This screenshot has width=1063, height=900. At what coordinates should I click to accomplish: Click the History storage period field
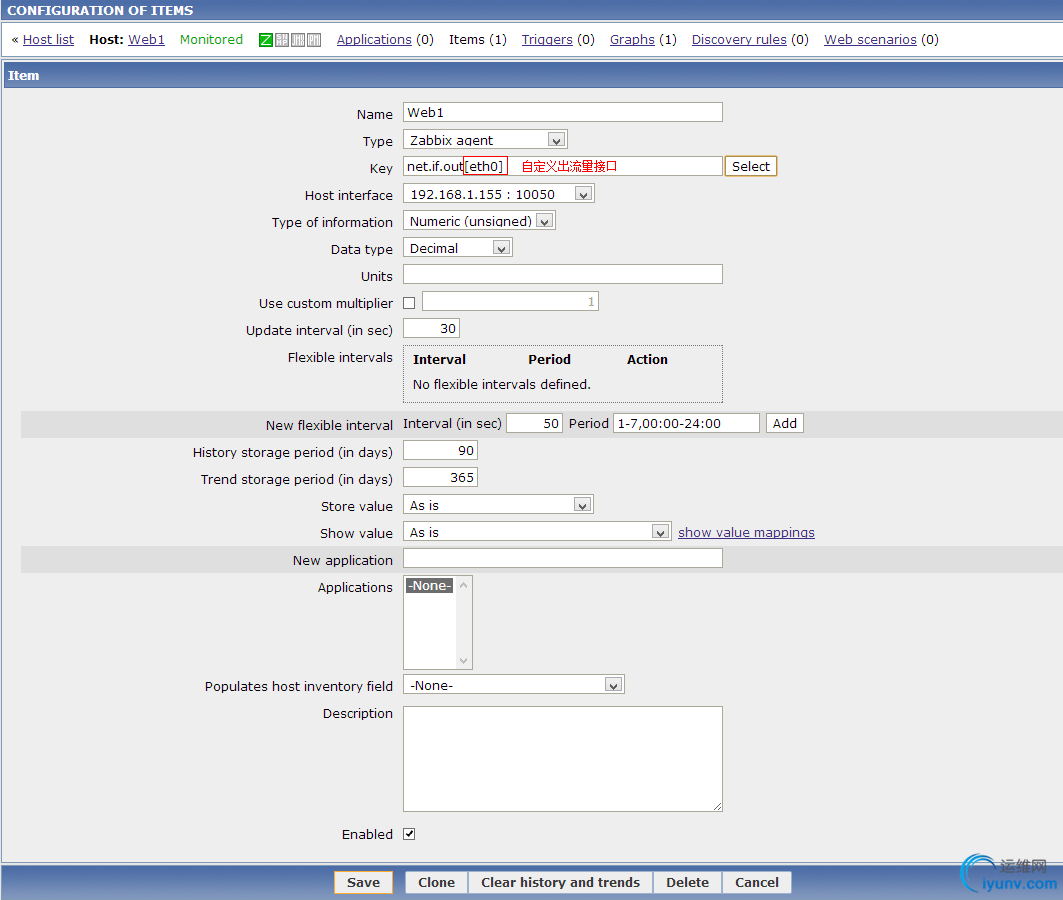(441, 451)
